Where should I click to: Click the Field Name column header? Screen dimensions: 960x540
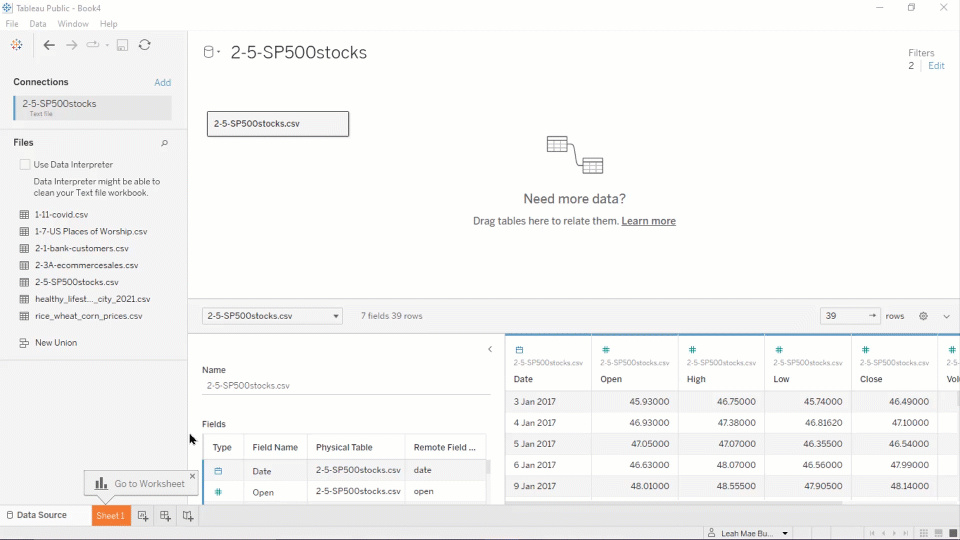click(275, 448)
